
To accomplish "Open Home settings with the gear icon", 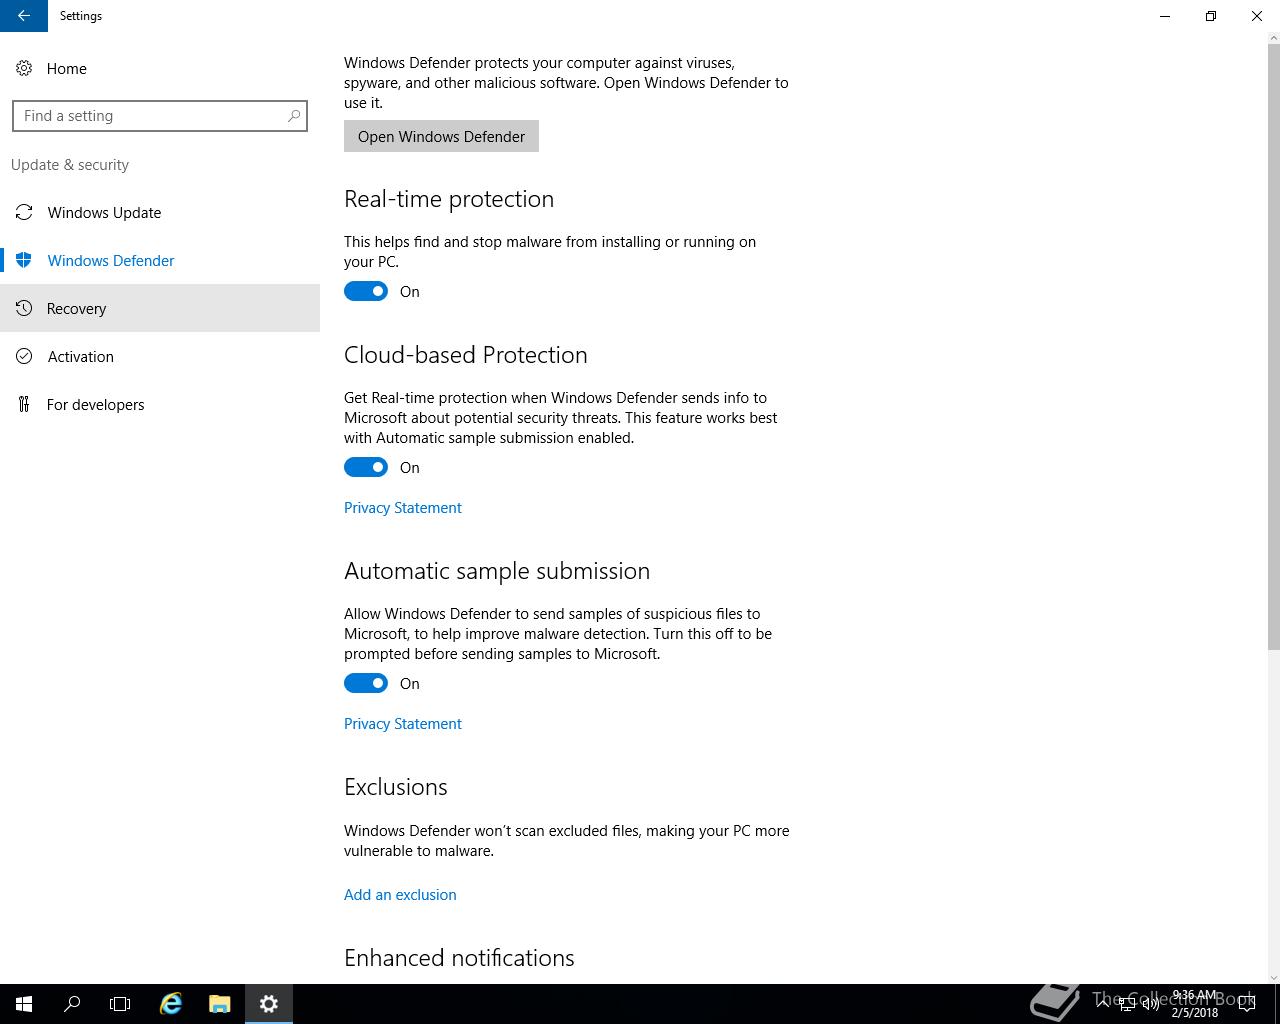I will 24,68.
